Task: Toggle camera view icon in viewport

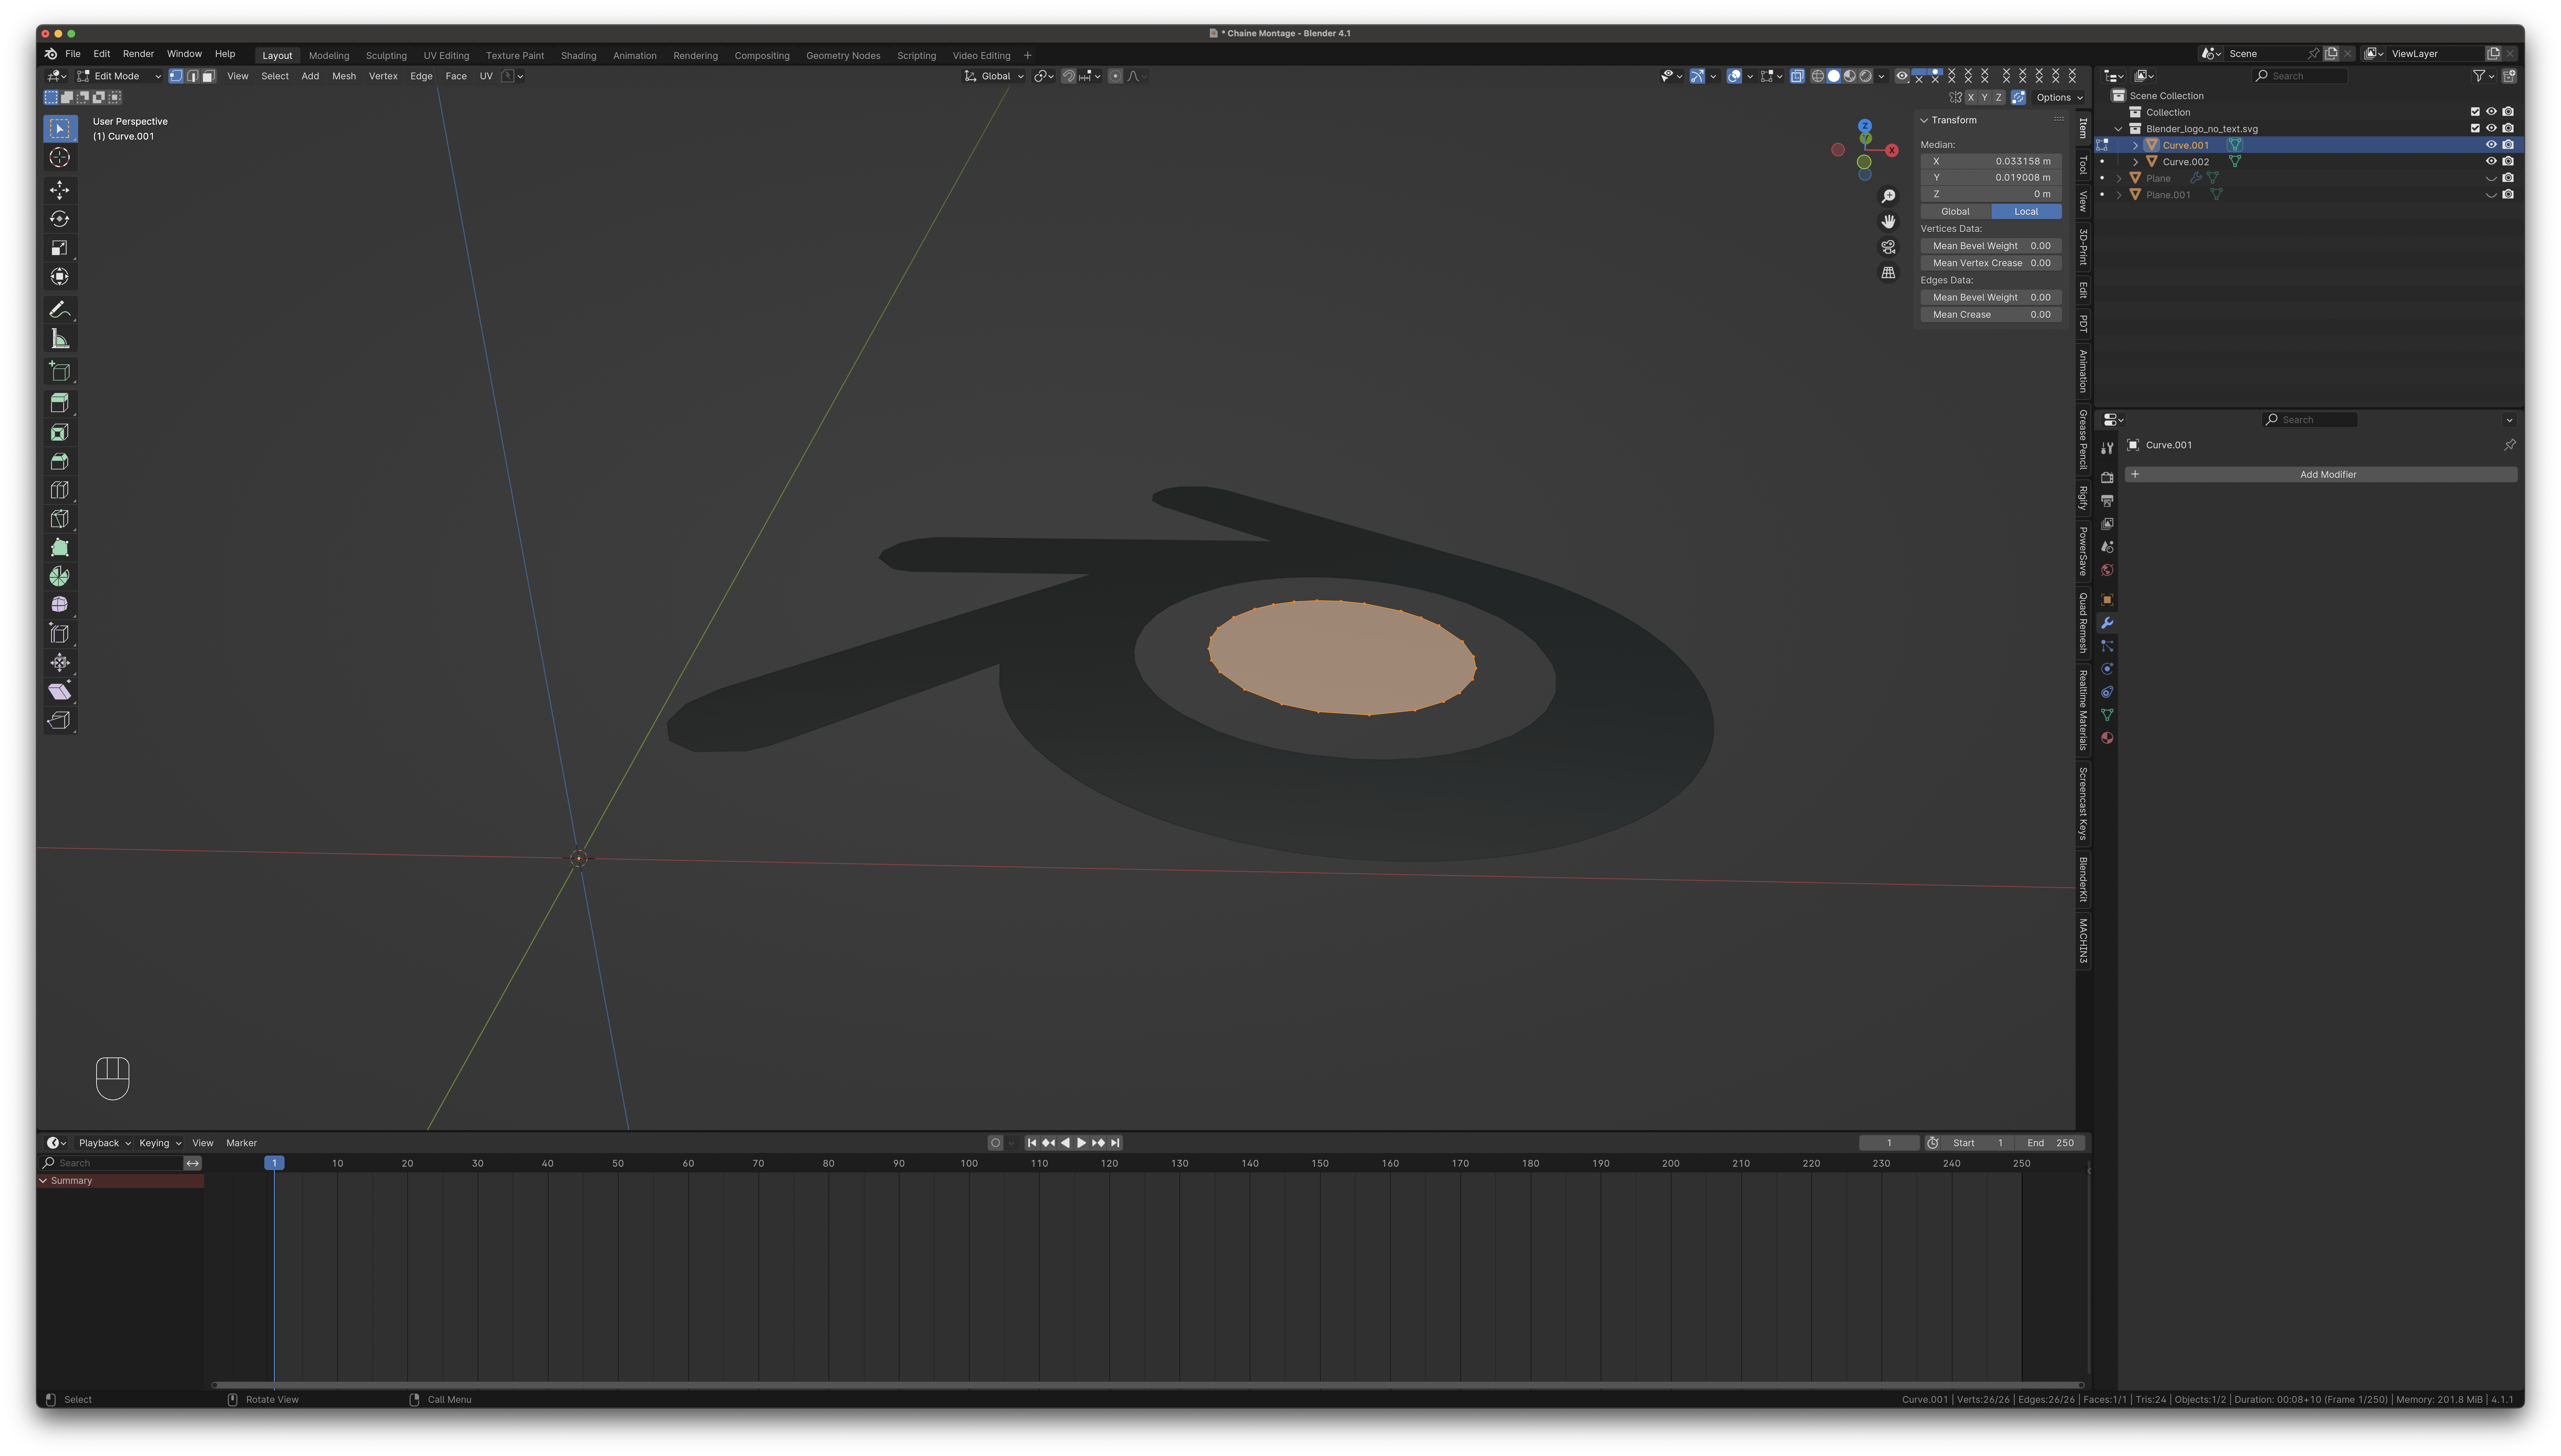Action: tap(1888, 247)
